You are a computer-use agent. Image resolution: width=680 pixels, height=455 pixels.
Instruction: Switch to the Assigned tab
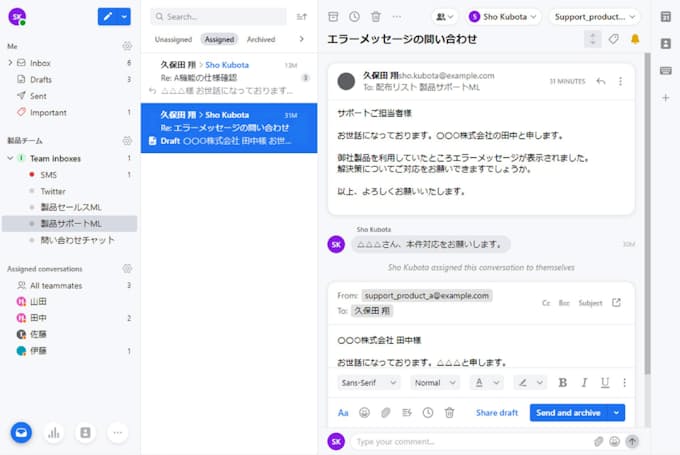219,39
